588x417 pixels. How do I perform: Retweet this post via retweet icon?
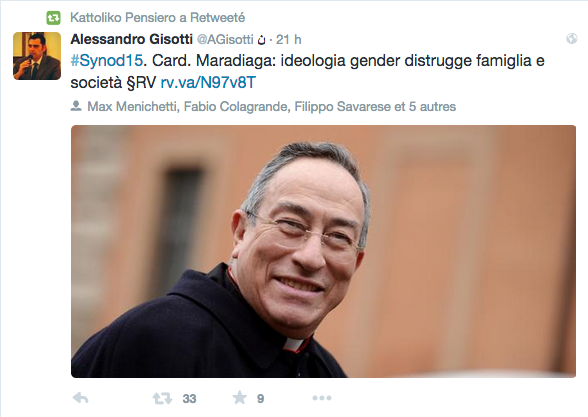pyautogui.click(x=162, y=398)
